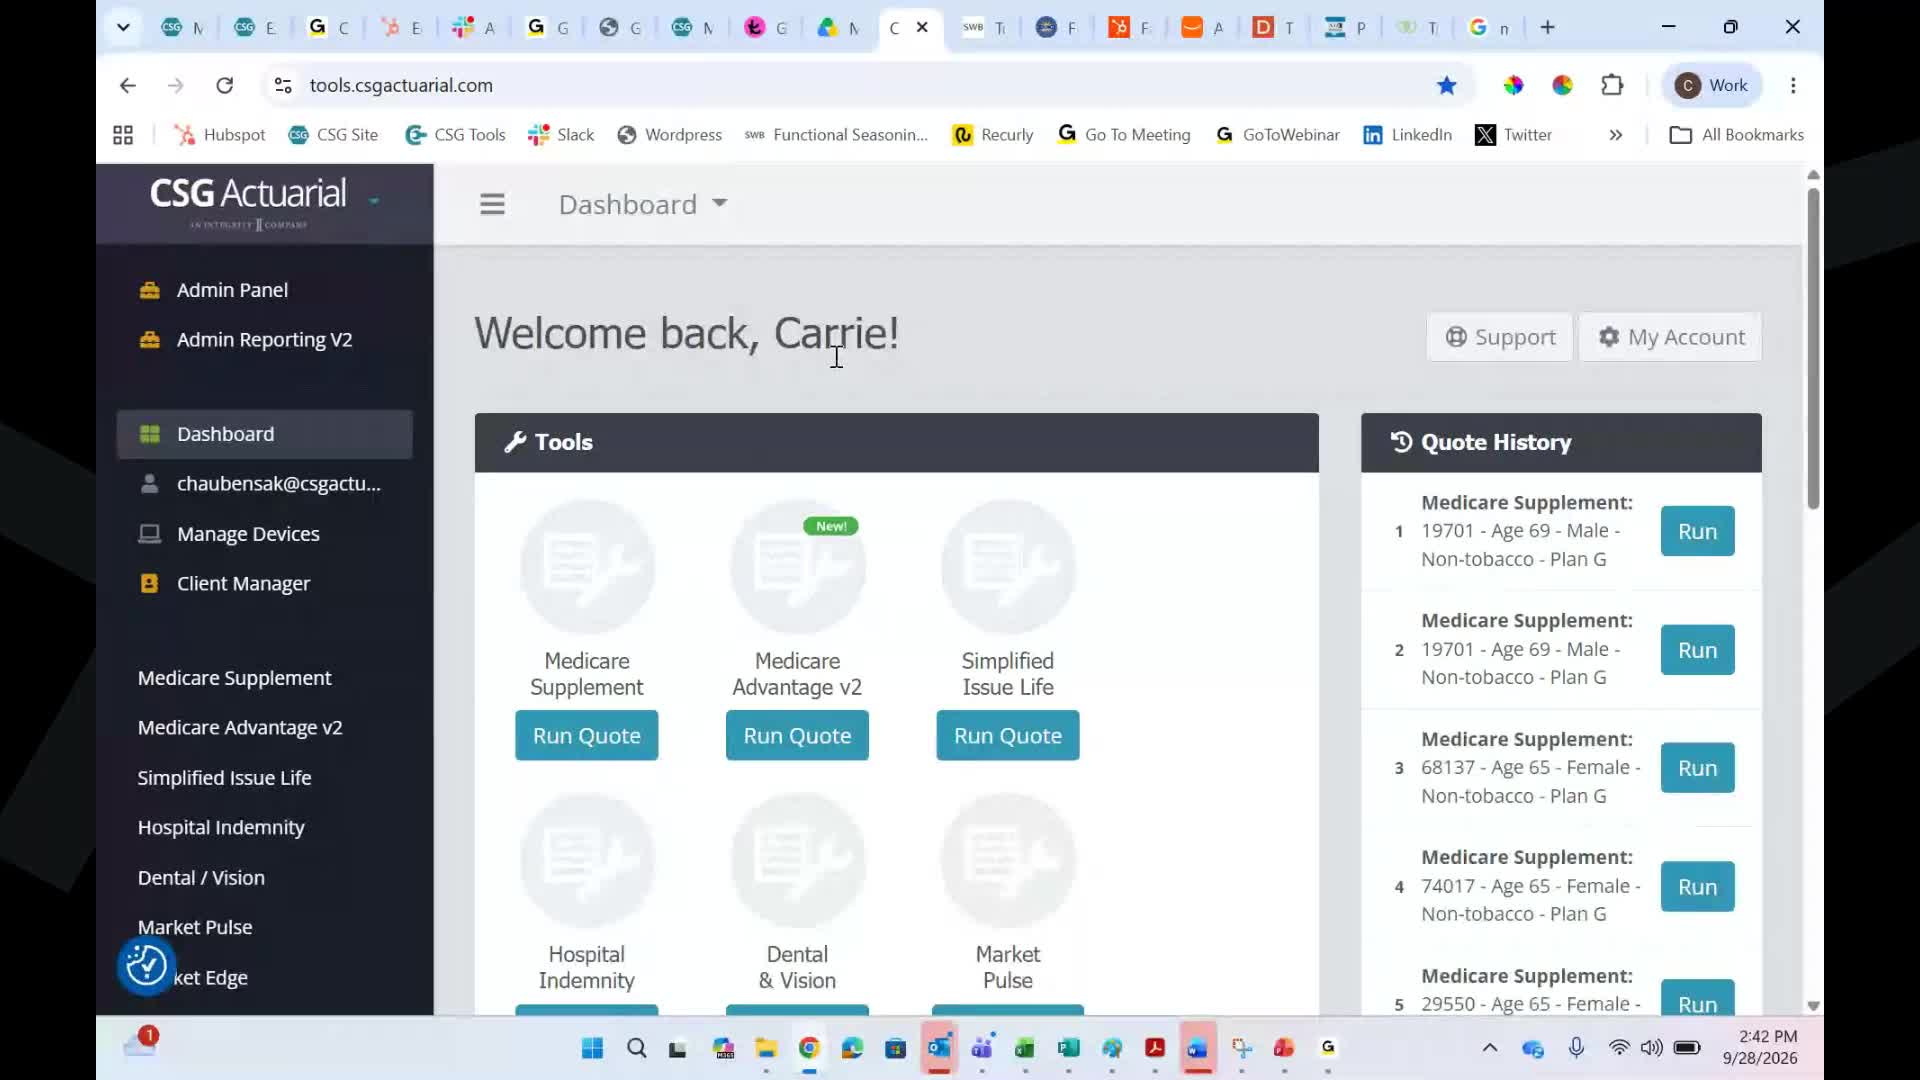1920x1080 pixels.
Task: Open a new browser tab
Action: click(1547, 27)
